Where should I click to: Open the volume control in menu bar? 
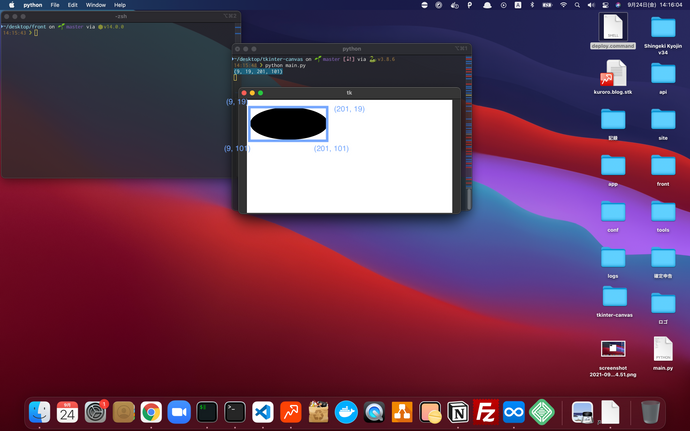(x=591, y=5)
